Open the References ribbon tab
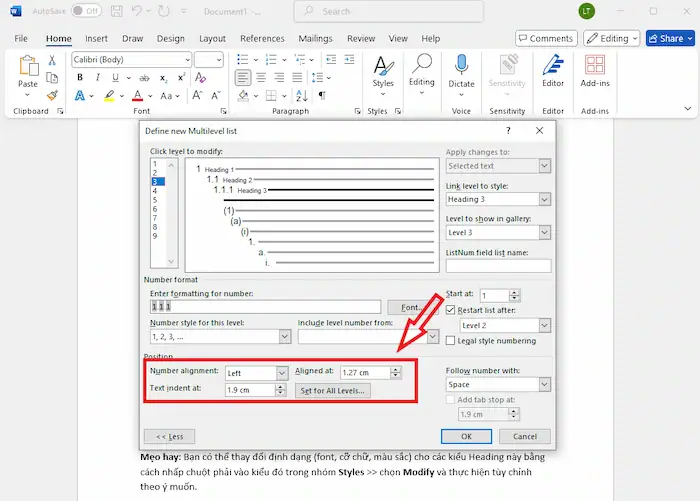The width and height of the screenshot is (700, 501). click(262, 38)
